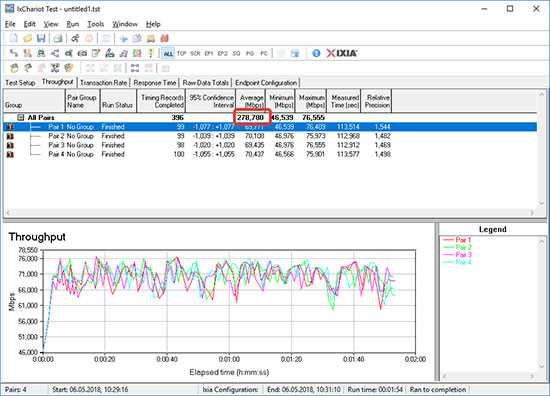This screenshot has height=396, width=550.
Task: Click the Save floppy disk icon
Action: tap(41, 38)
